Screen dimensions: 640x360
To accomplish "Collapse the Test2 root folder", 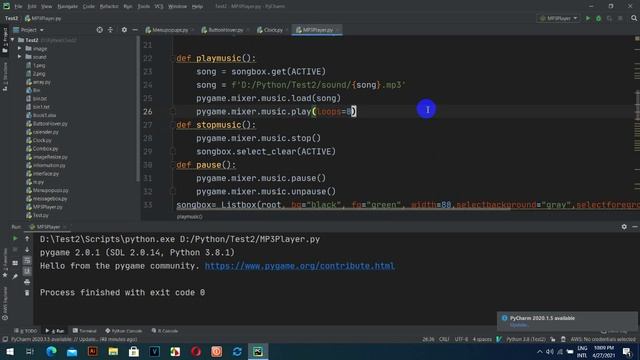I will [x=13, y=40].
